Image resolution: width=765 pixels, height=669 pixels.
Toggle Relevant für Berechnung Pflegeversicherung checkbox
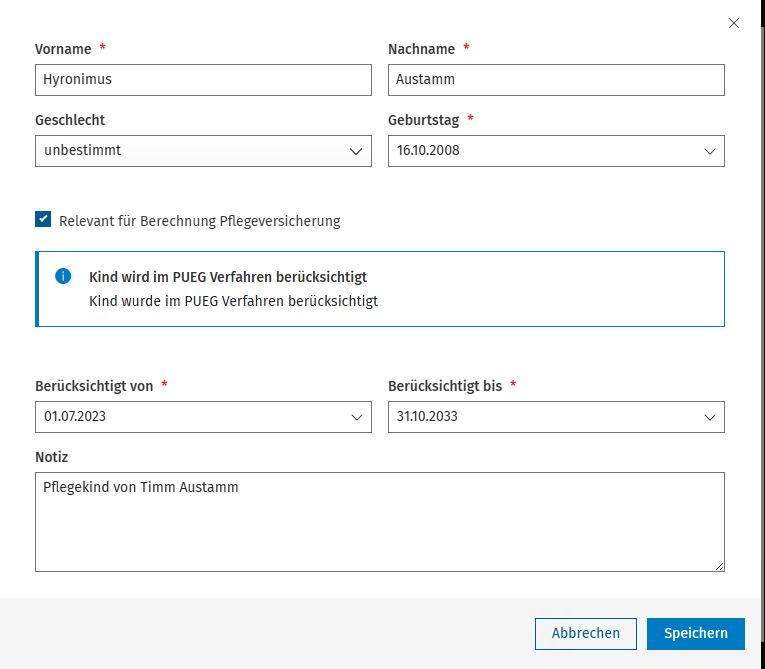click(x=43, y=220)
